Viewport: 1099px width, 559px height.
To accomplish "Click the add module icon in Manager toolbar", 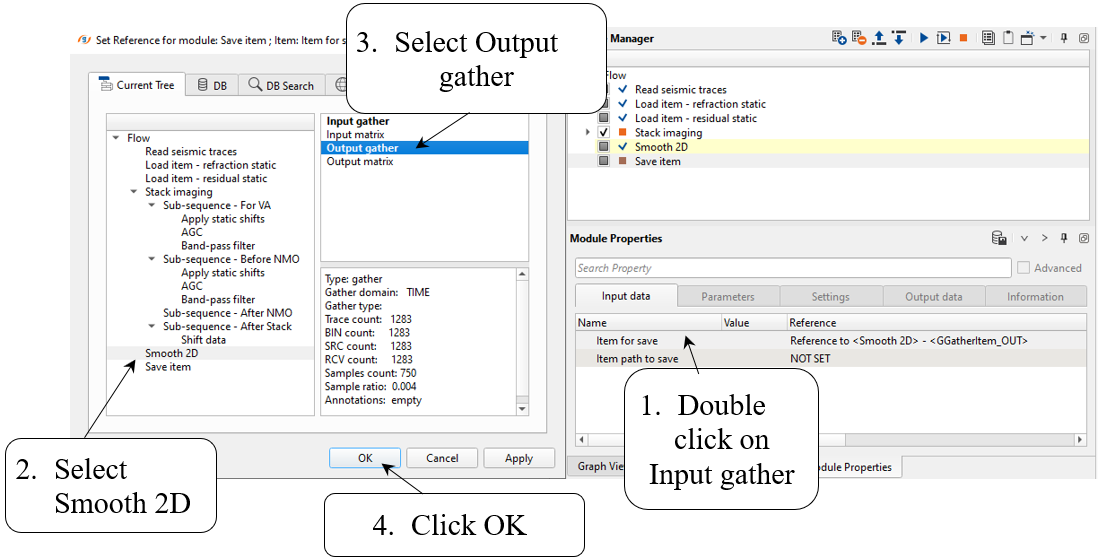I will tap(839, 38).
